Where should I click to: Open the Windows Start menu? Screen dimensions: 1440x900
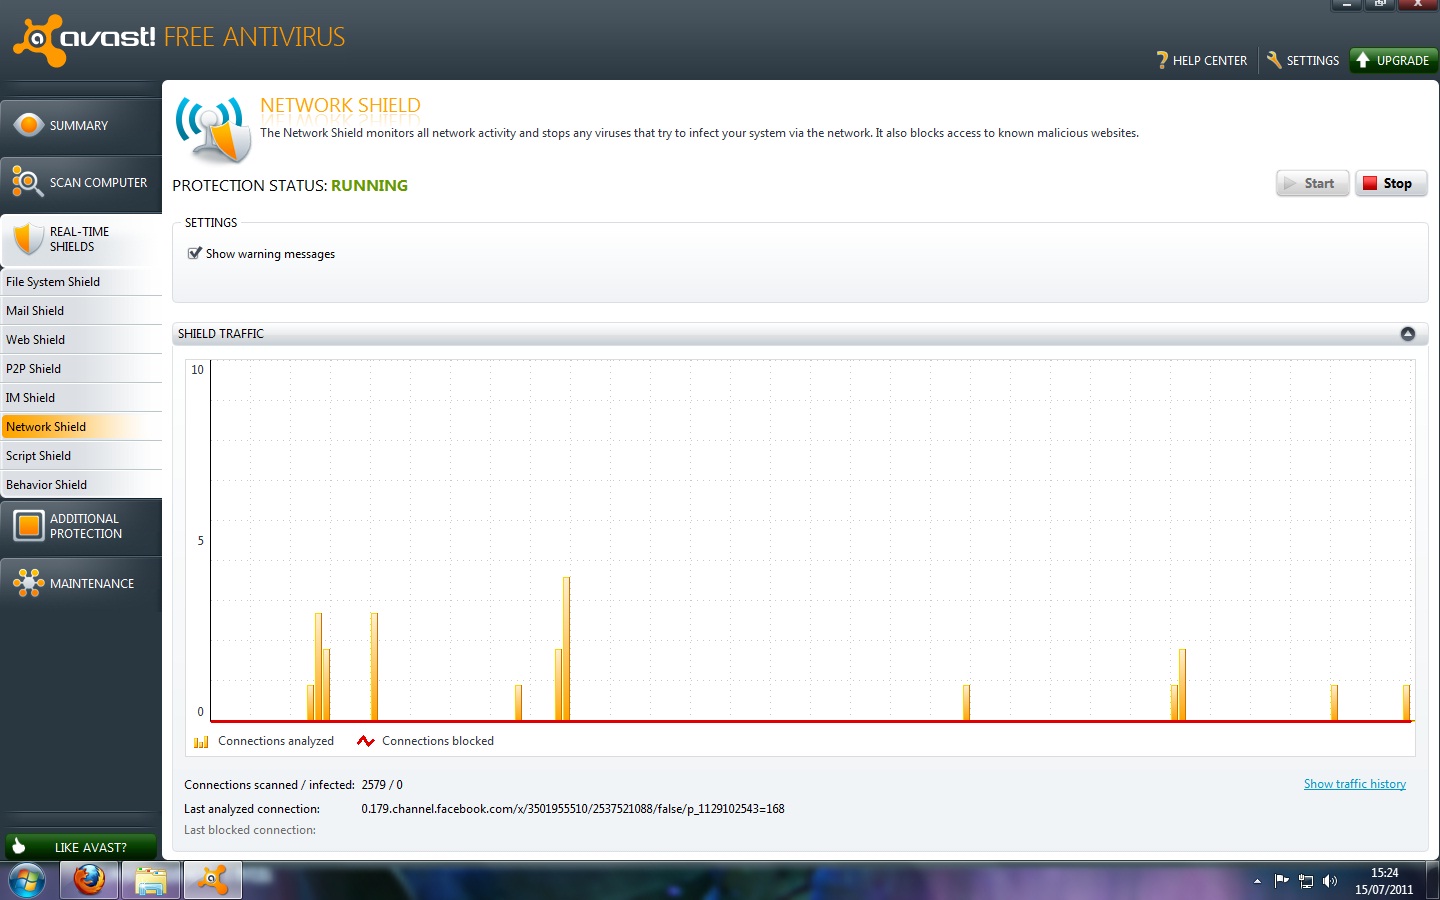(x=26, y=881)
